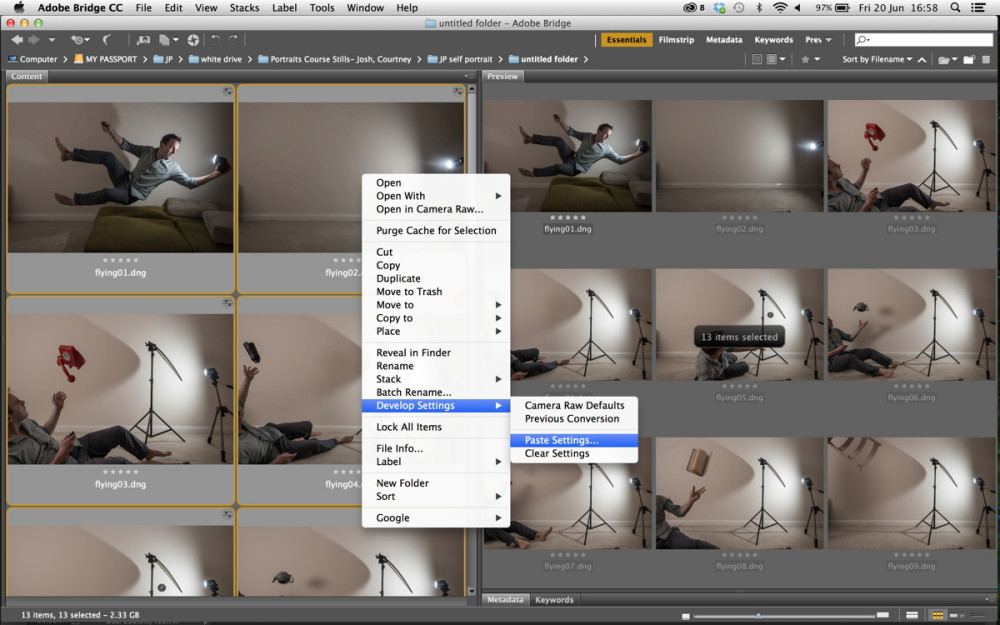Choose Purge Cache for Selection
1000x625 pixels.
click(x=436, y=230)
